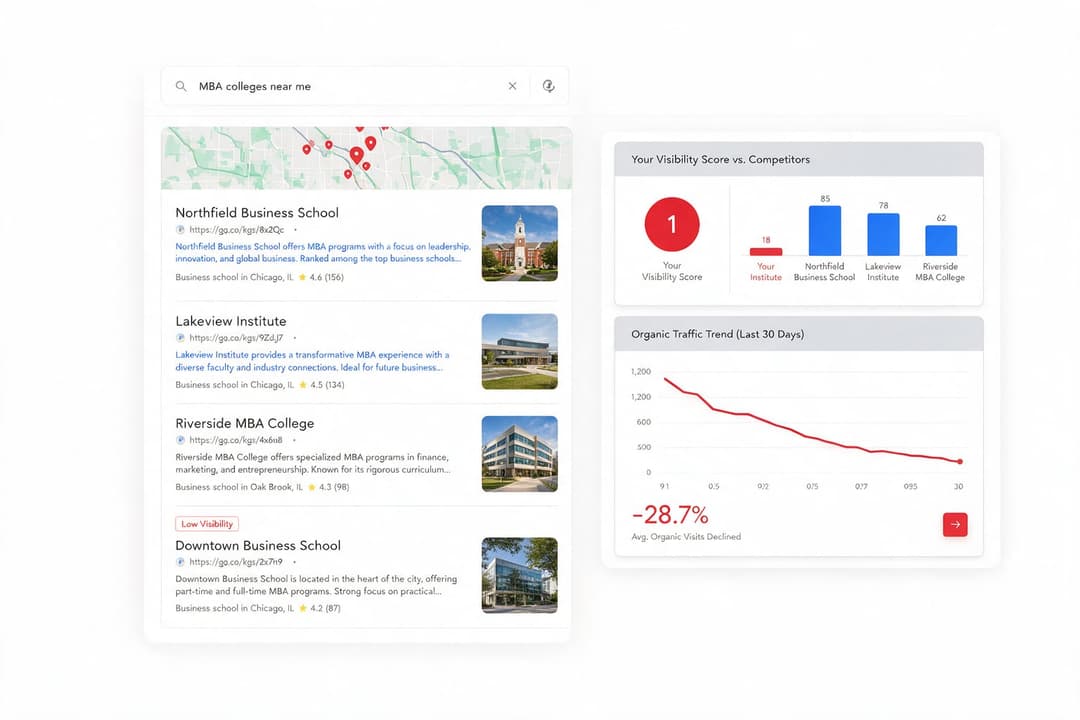Select the largest red pin on the map
The image size is (1080, 720).
click(356, 154)
